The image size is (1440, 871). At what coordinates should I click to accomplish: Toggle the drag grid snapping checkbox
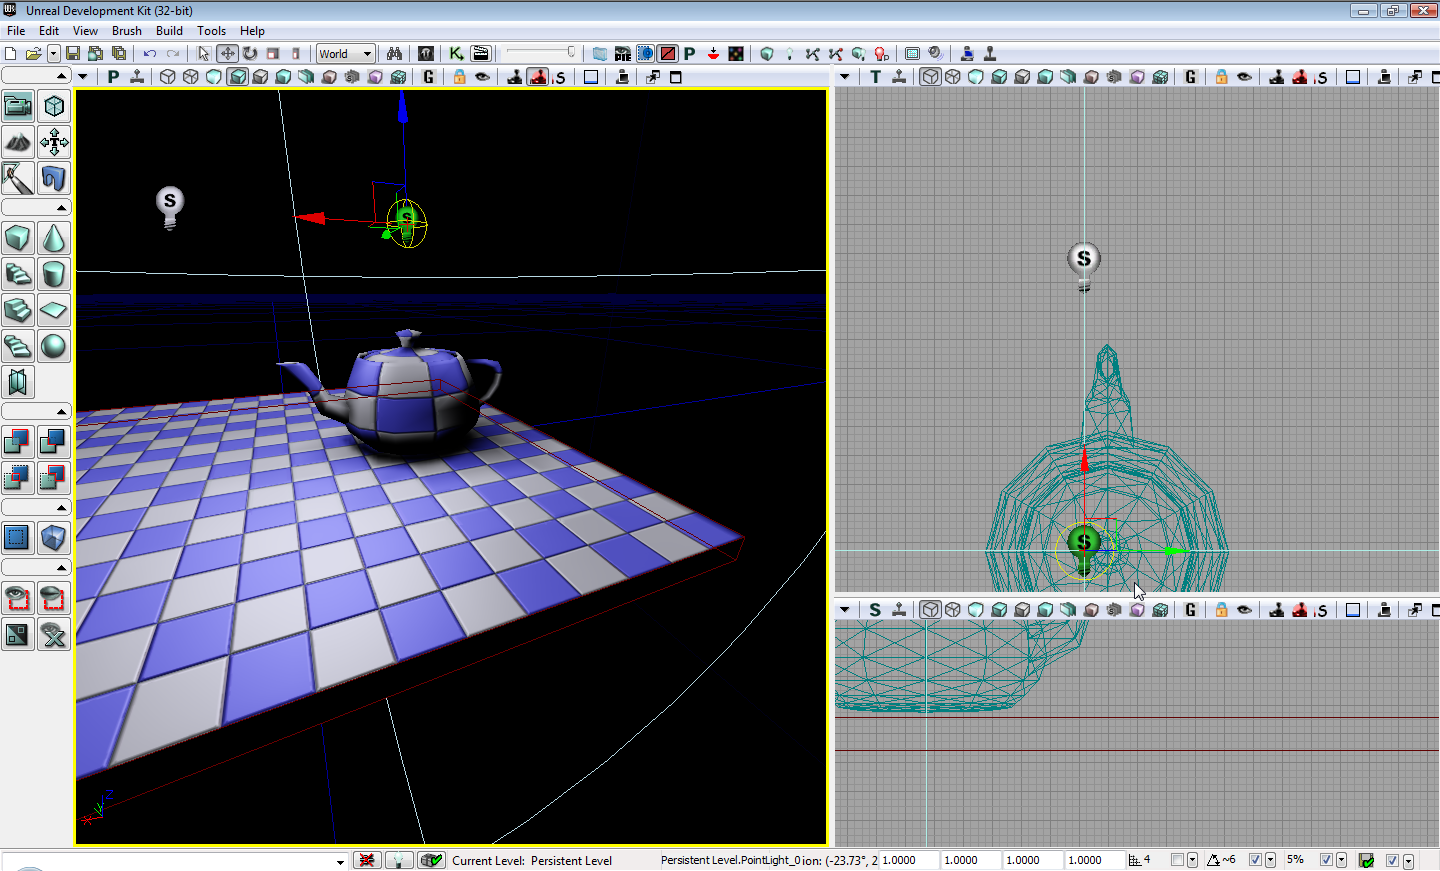(x=1177, y=860)
